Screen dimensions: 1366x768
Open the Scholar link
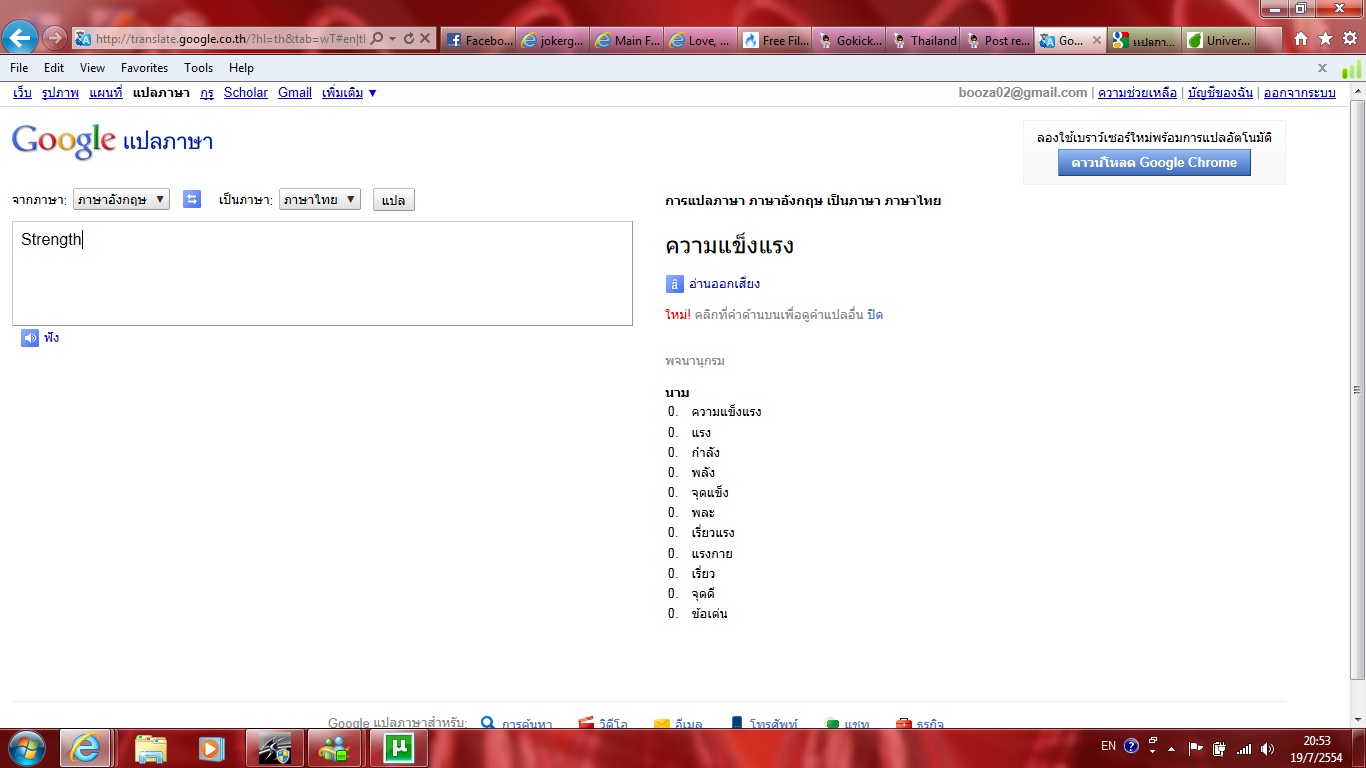(246, 93)
